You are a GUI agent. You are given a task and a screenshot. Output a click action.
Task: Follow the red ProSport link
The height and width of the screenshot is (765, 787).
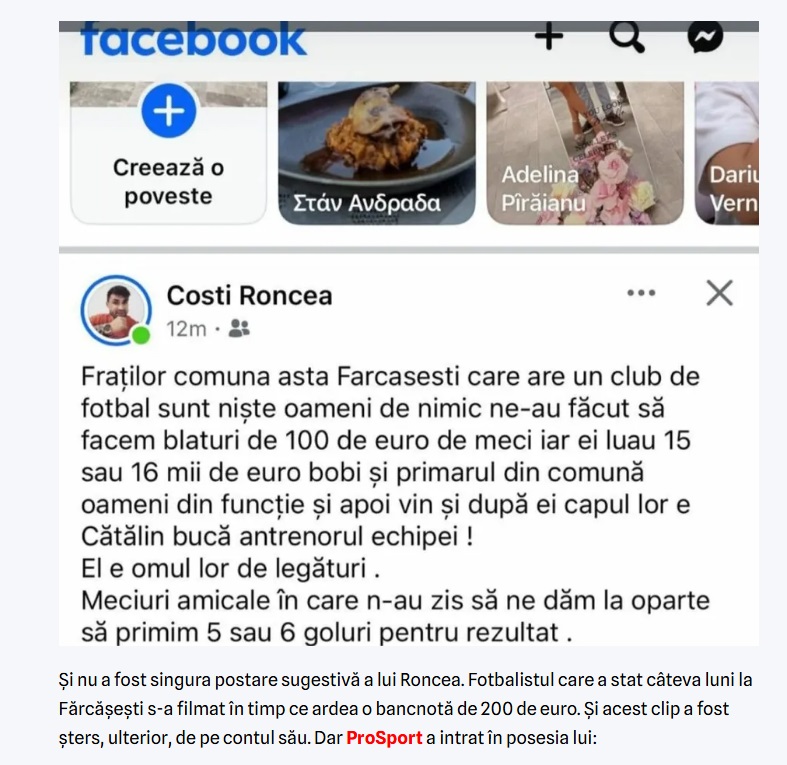tap(384, 737)
